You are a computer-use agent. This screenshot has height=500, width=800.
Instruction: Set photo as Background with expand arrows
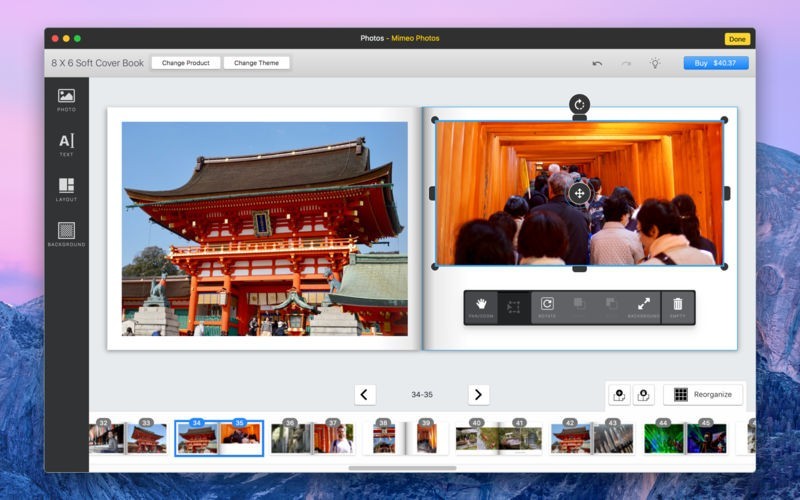644,306
